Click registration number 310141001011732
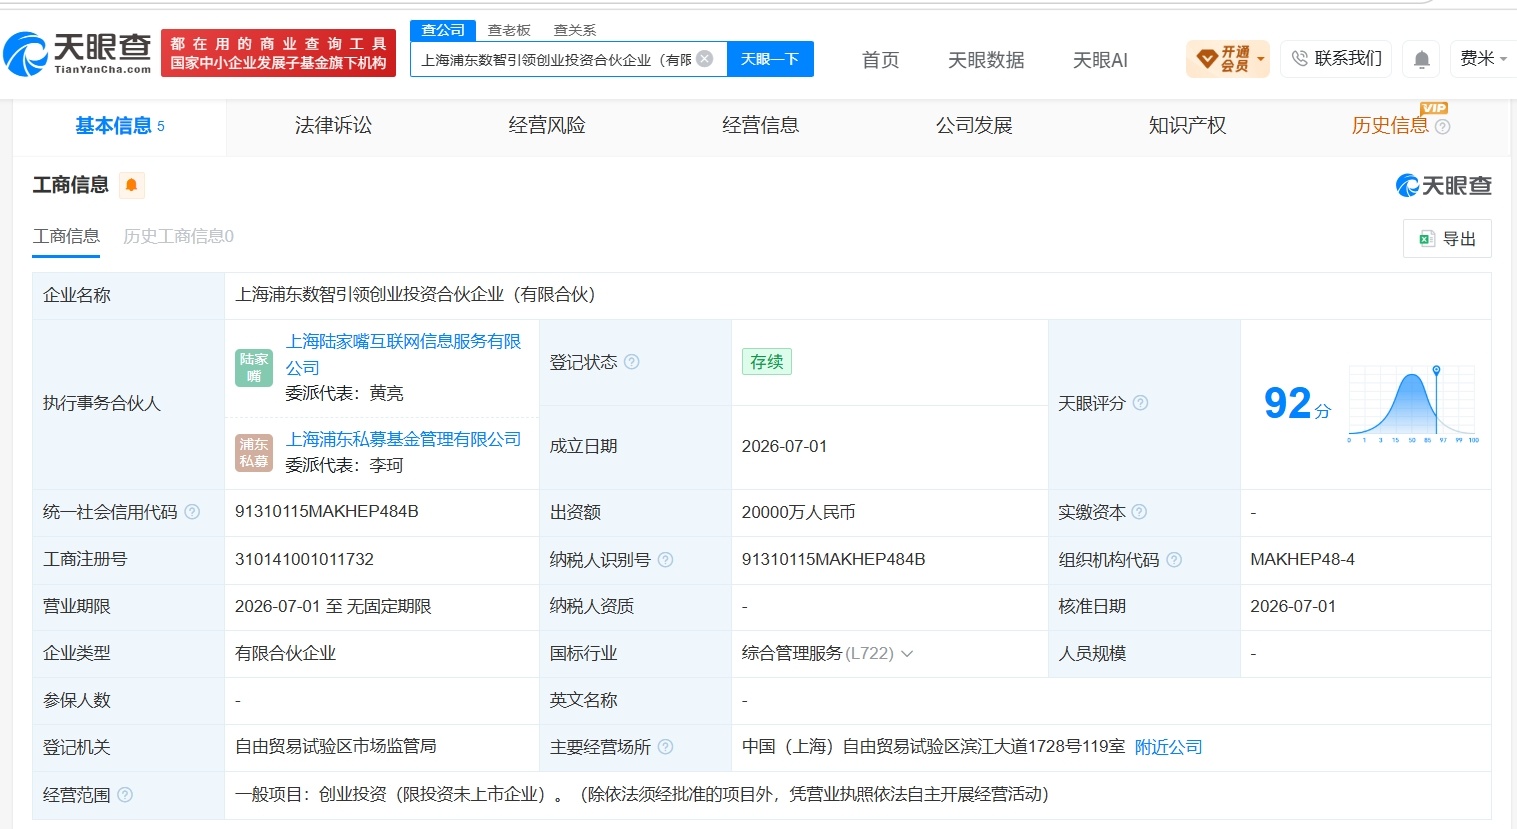 click(304, 560)
